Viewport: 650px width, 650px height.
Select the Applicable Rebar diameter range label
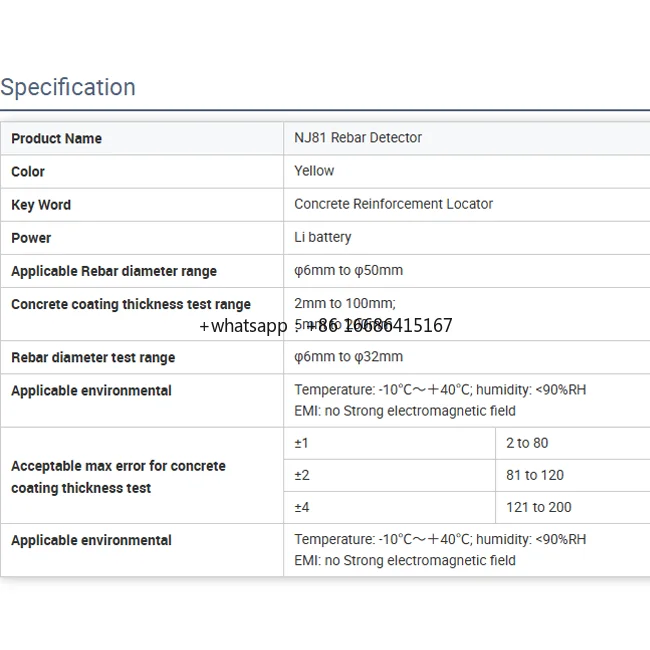[x=113, y=271]
